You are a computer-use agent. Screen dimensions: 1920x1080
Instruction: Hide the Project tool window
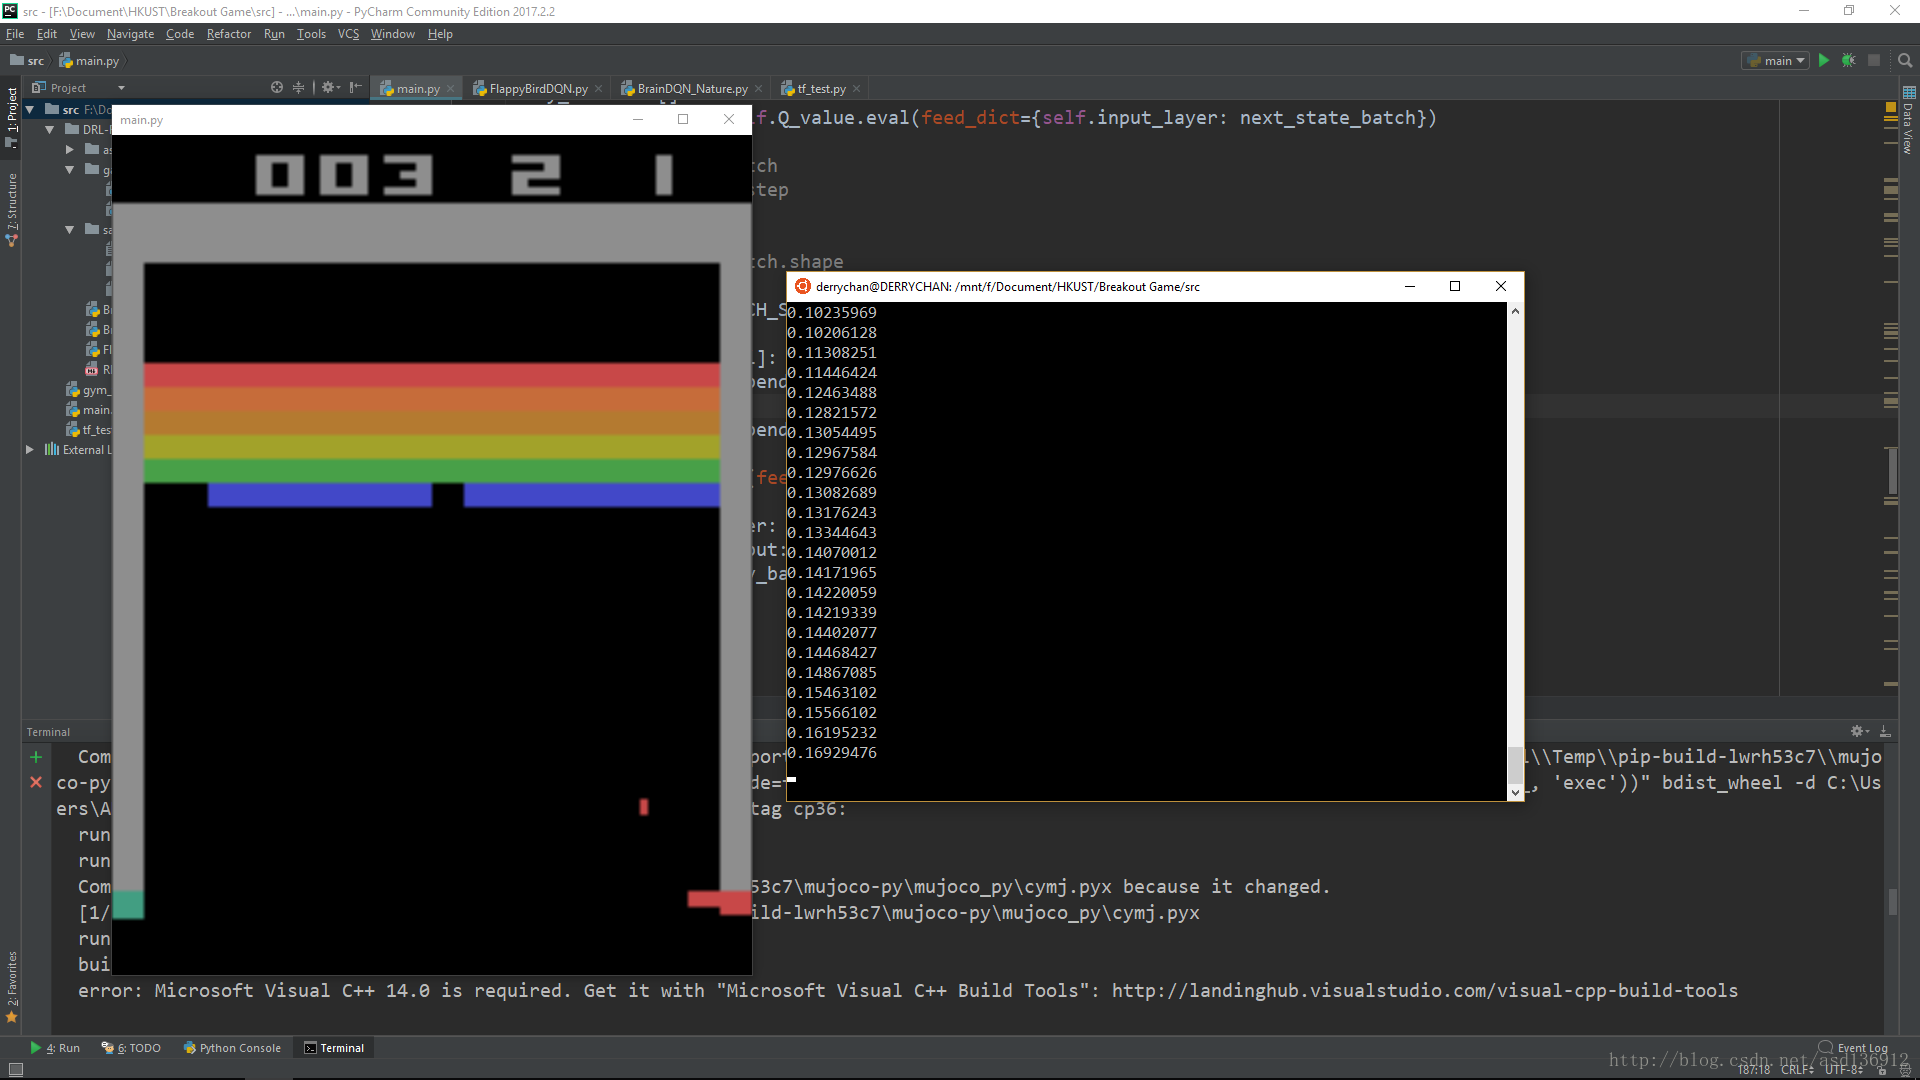tap(355, 88)
